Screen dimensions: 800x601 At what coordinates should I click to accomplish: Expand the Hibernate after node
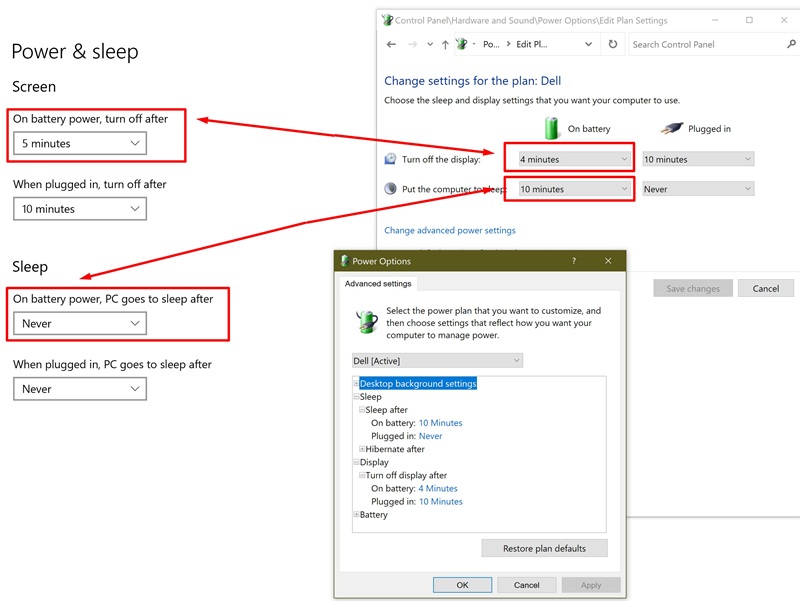pyautogui.click(x=362, y=449)
